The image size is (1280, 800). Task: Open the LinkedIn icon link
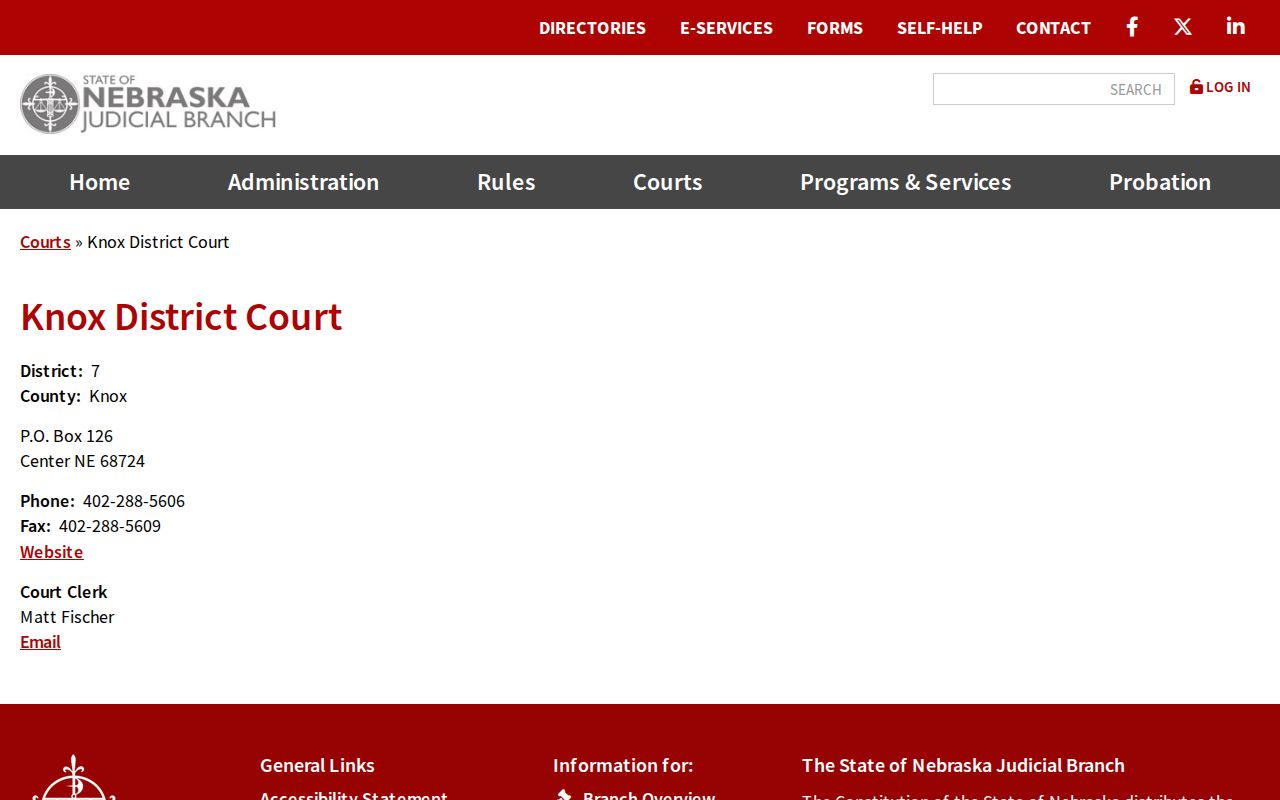(x=1236, y=27)
